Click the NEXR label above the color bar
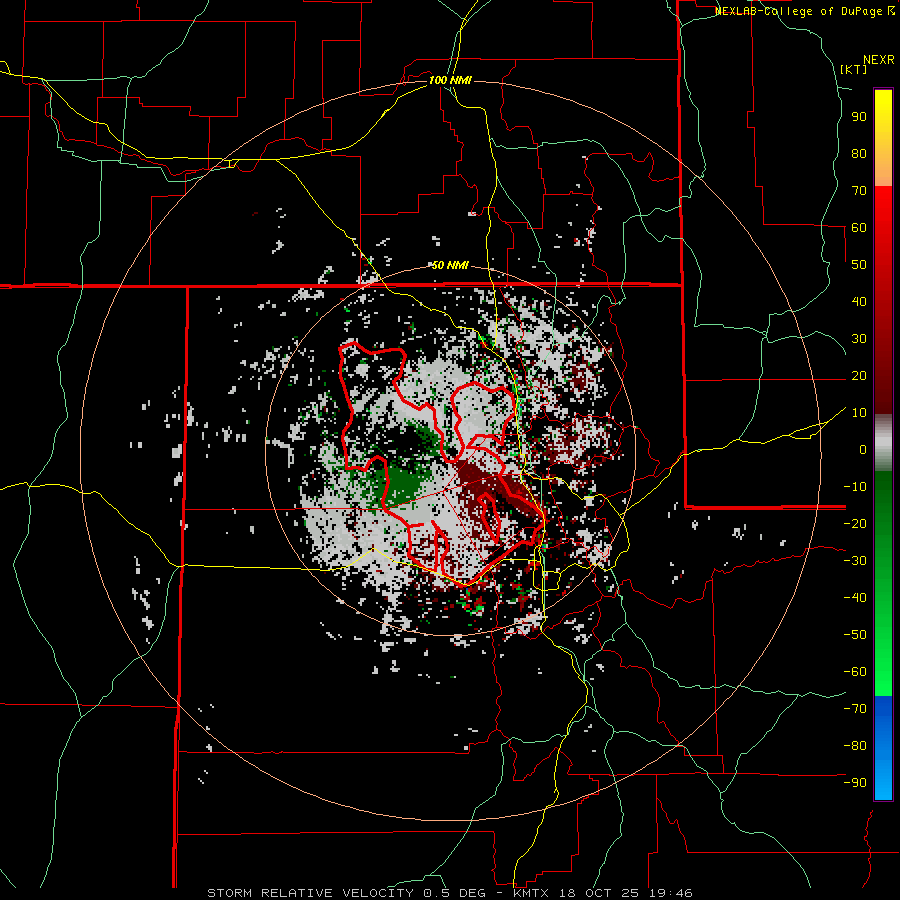This screenshot has width=900, height=900. click(879, 60)
